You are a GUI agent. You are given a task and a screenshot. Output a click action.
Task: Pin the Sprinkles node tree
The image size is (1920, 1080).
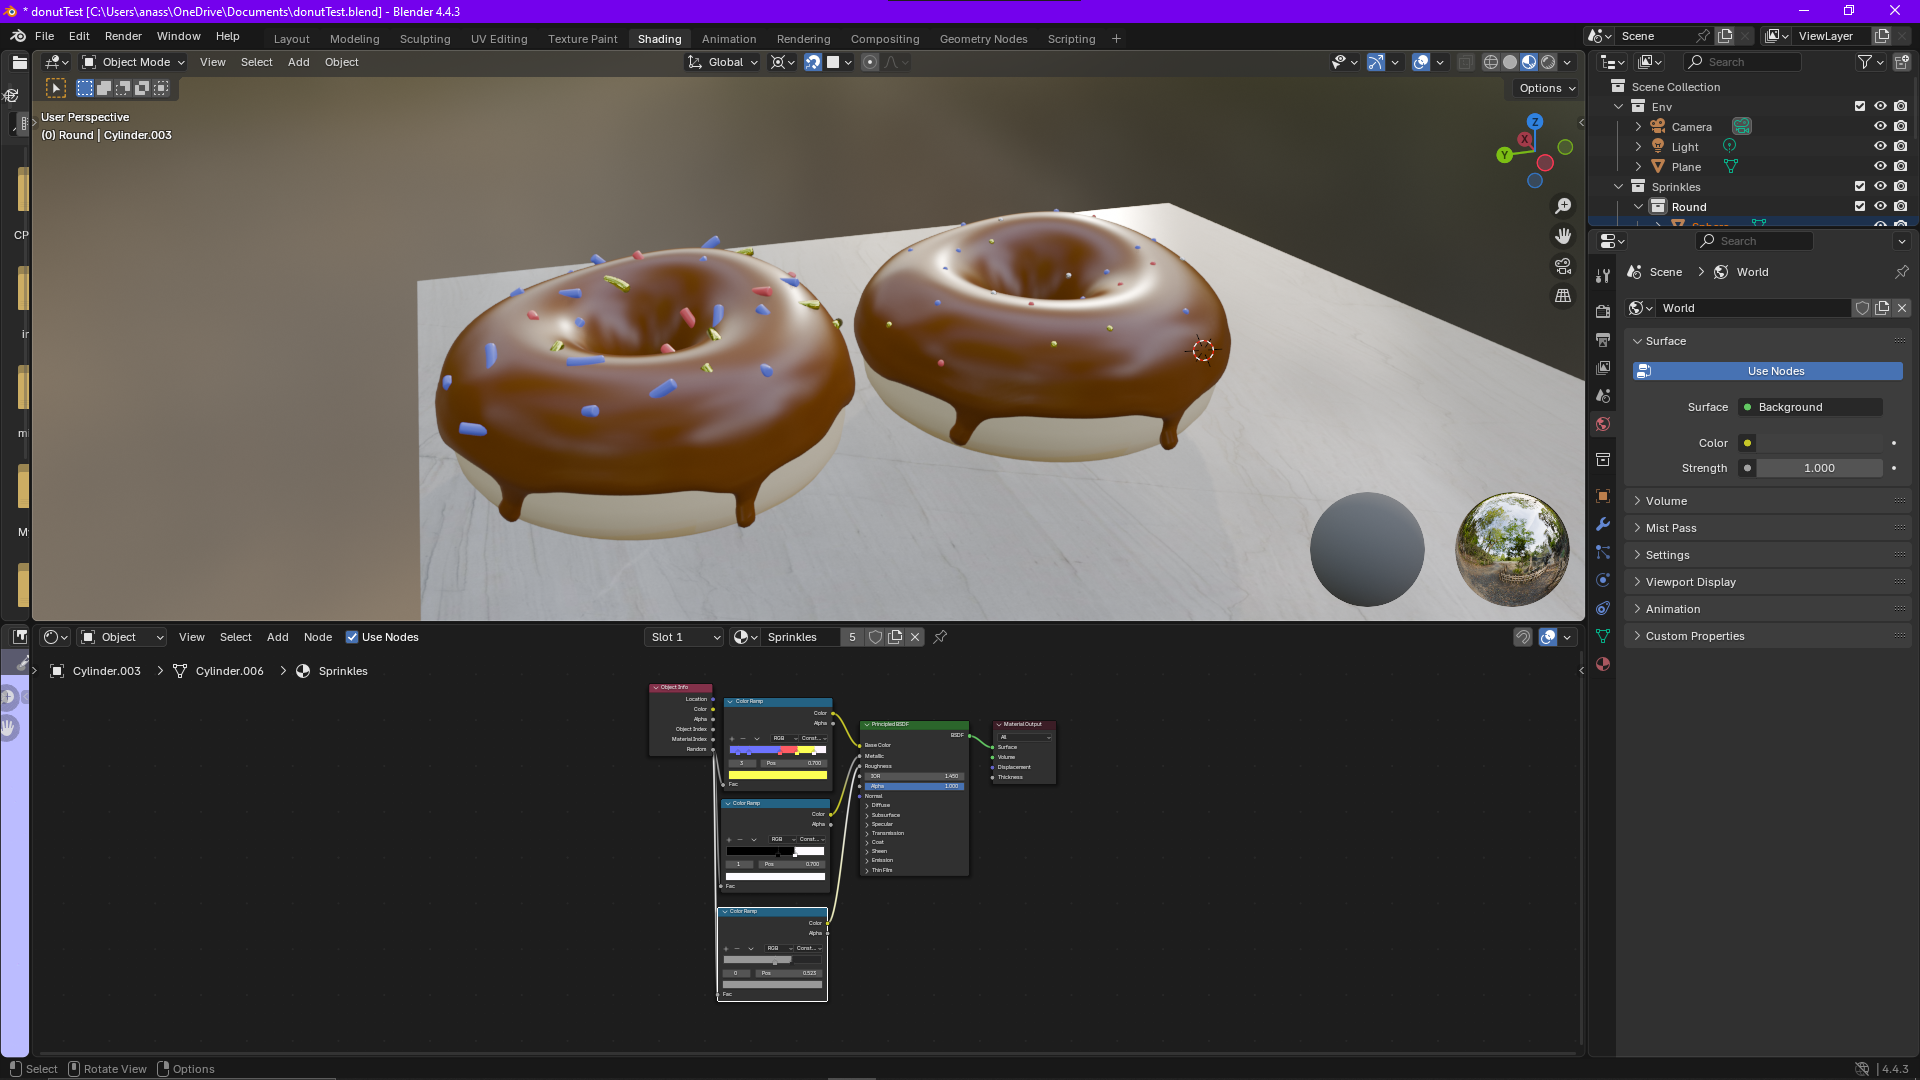pos(940,637)
